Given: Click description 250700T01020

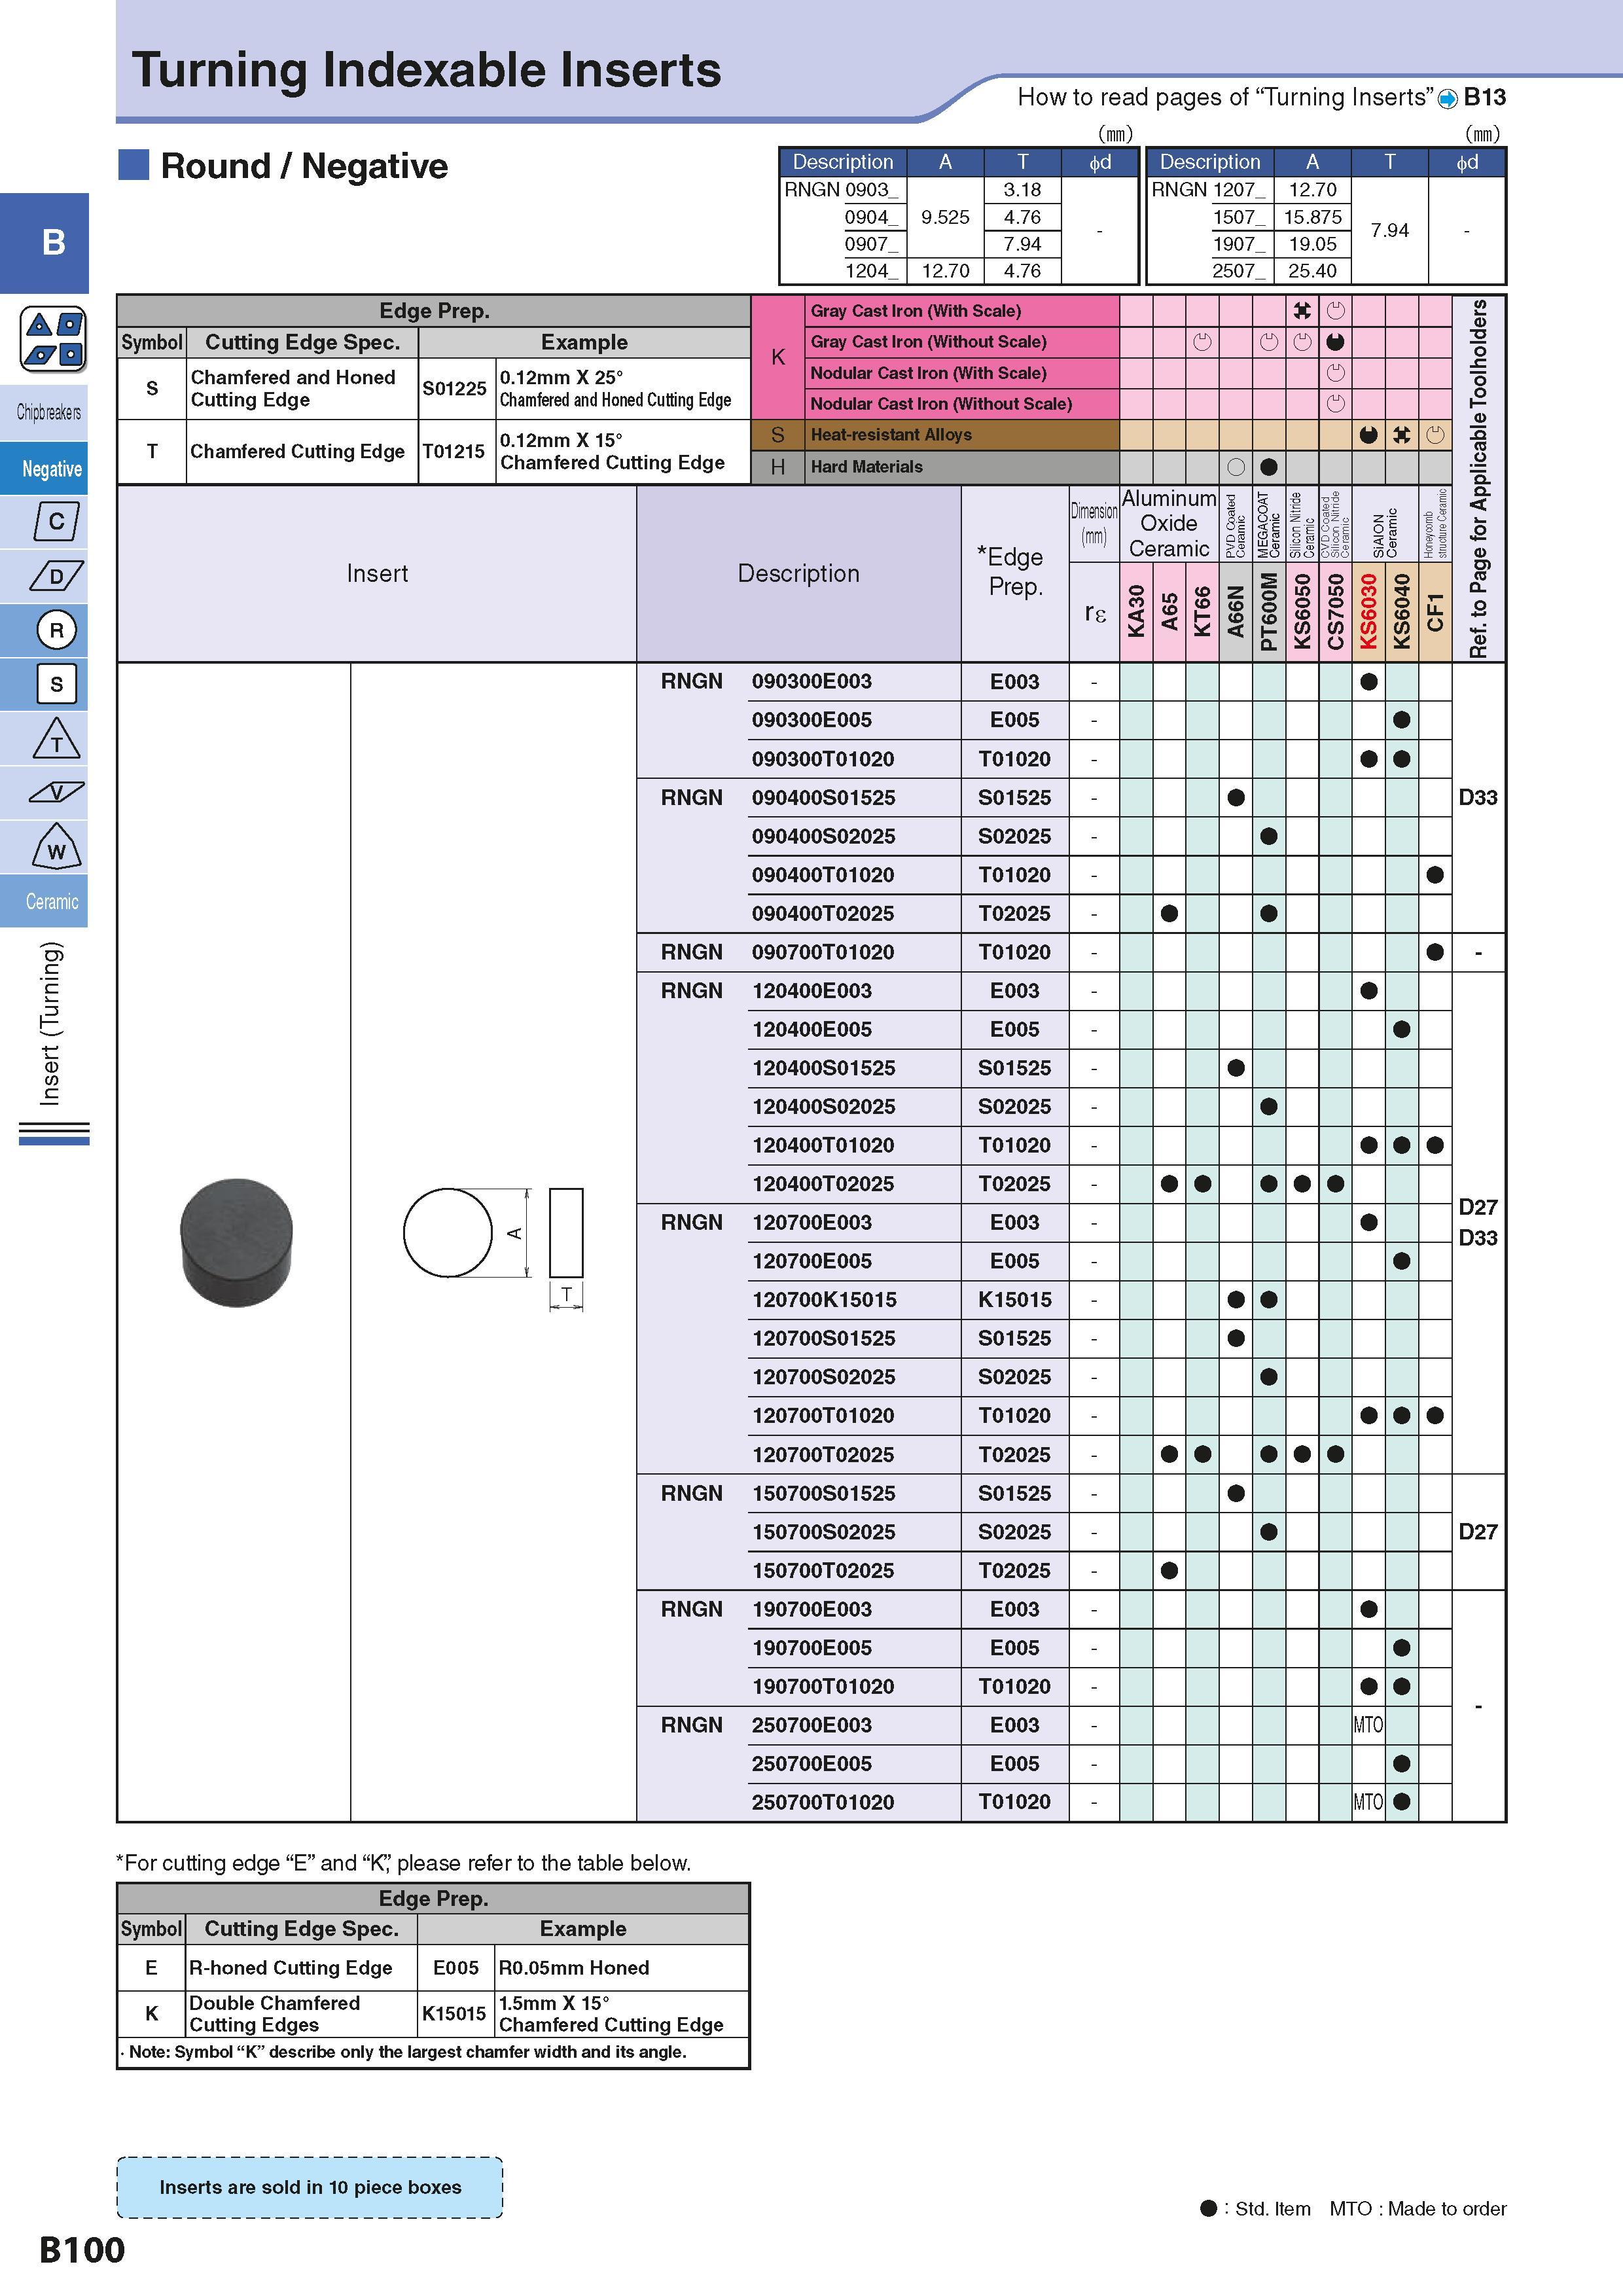Looking at the screenshot, I should [823, 1802].
